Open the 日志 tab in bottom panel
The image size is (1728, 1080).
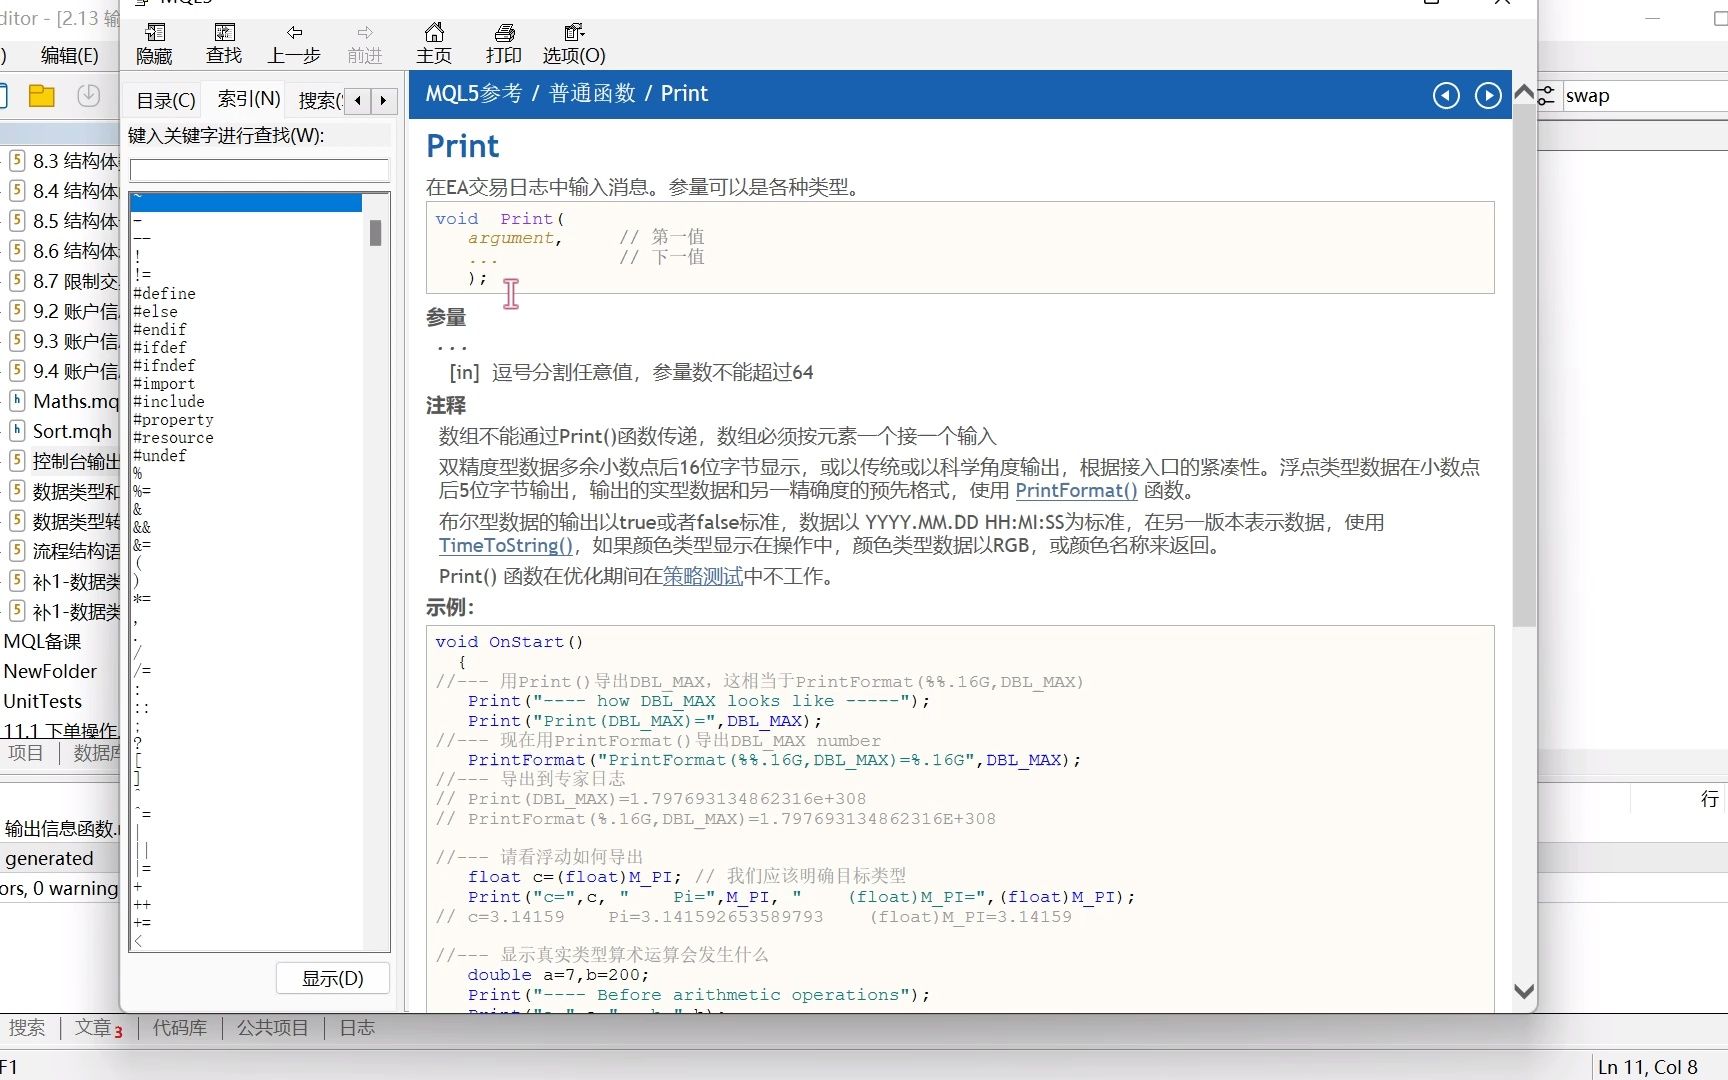point(357,1028)
